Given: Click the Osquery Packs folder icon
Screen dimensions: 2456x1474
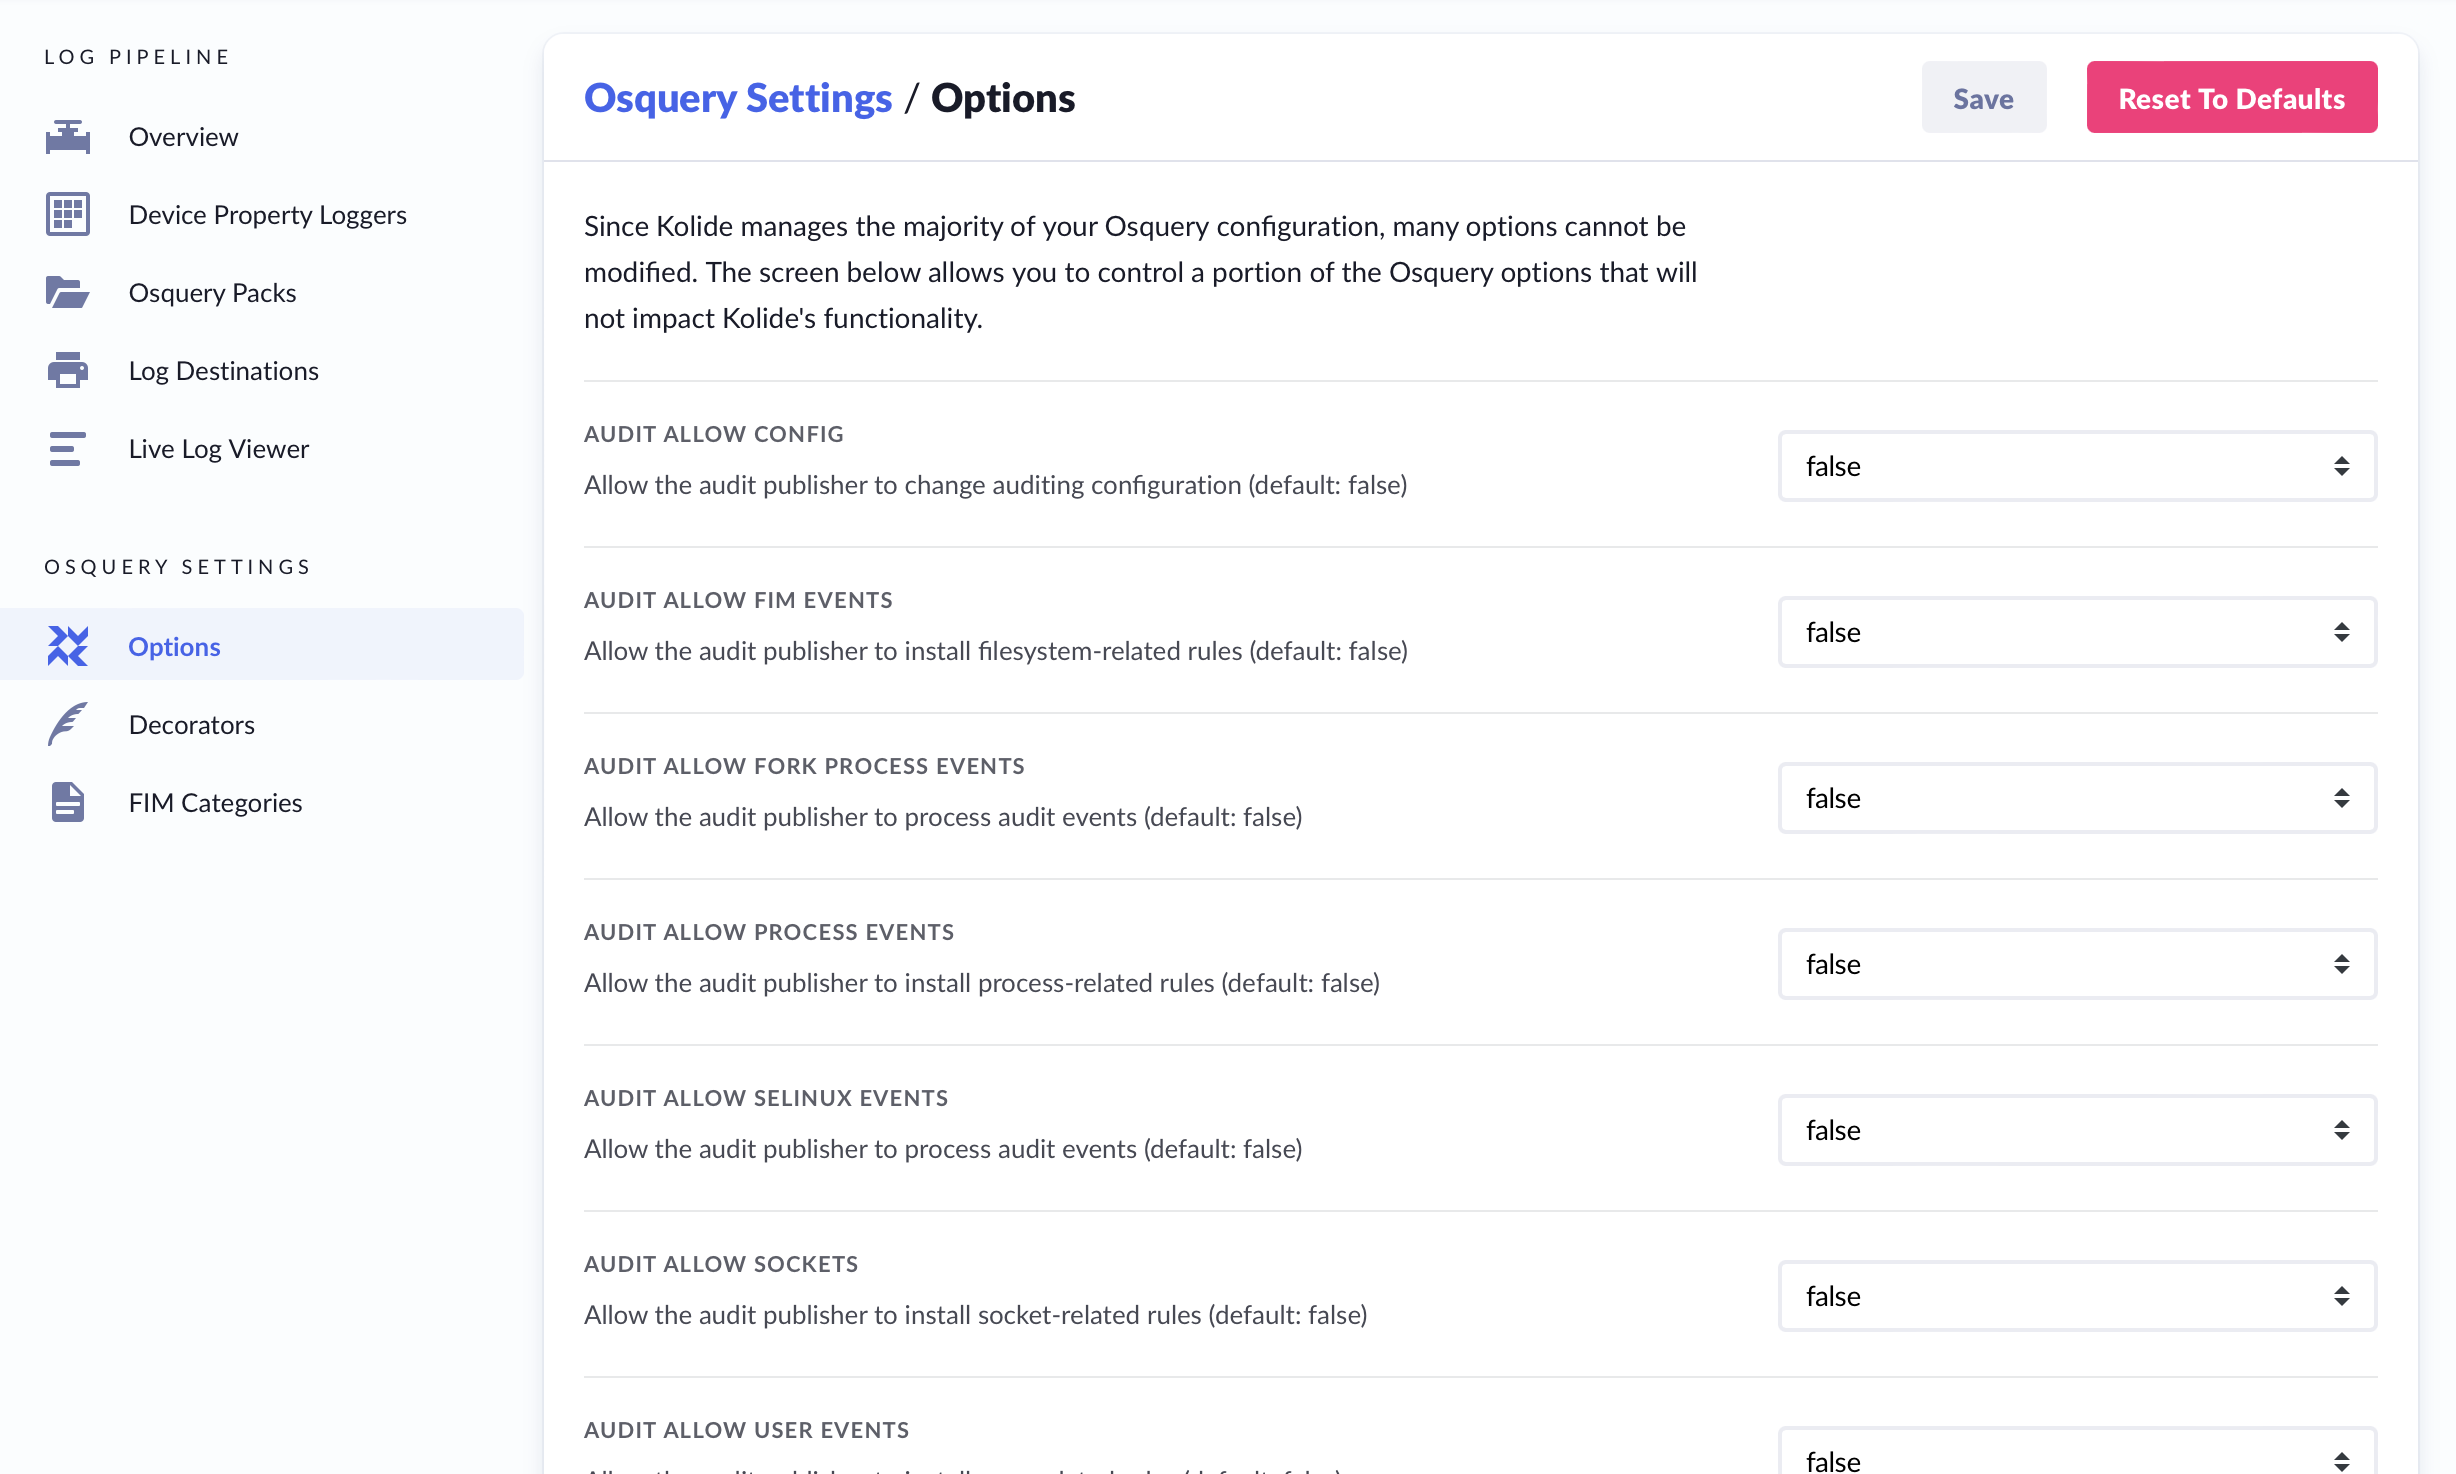Looking at the screenshot, I should [x=67, y=293].
